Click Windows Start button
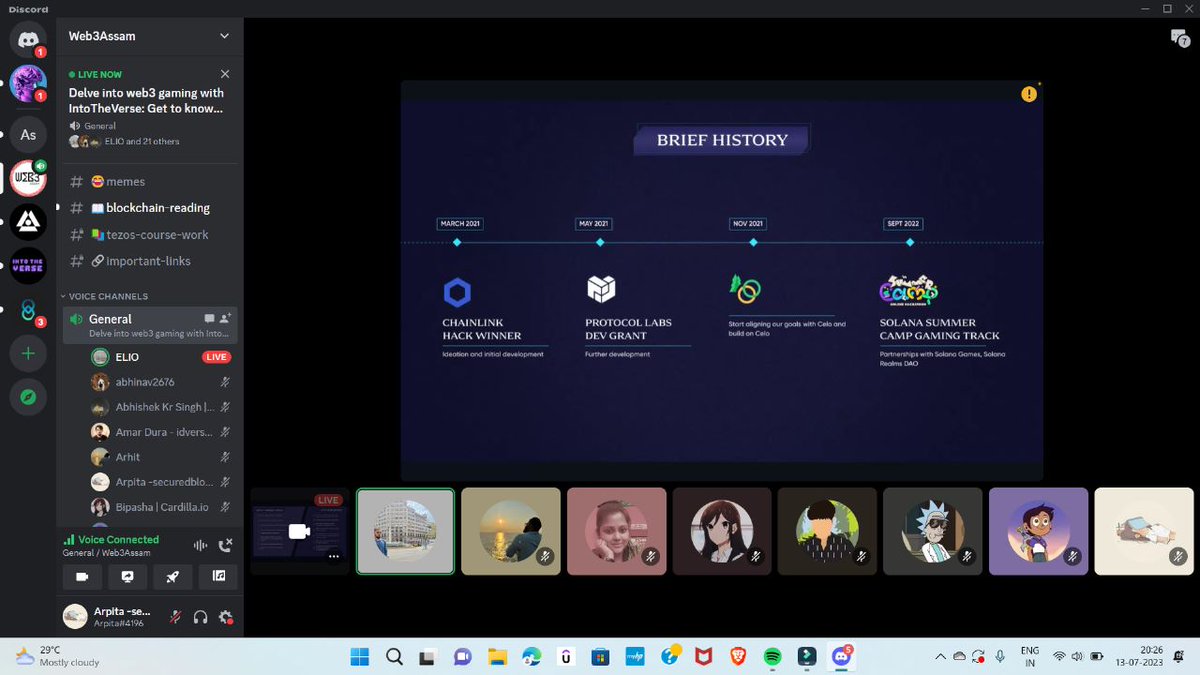This screenshot has height=675, width=1200. (360, 657)
